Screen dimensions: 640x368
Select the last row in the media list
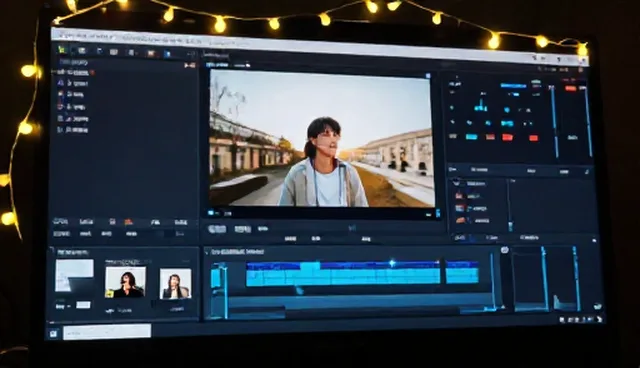(x=73, y=130)
